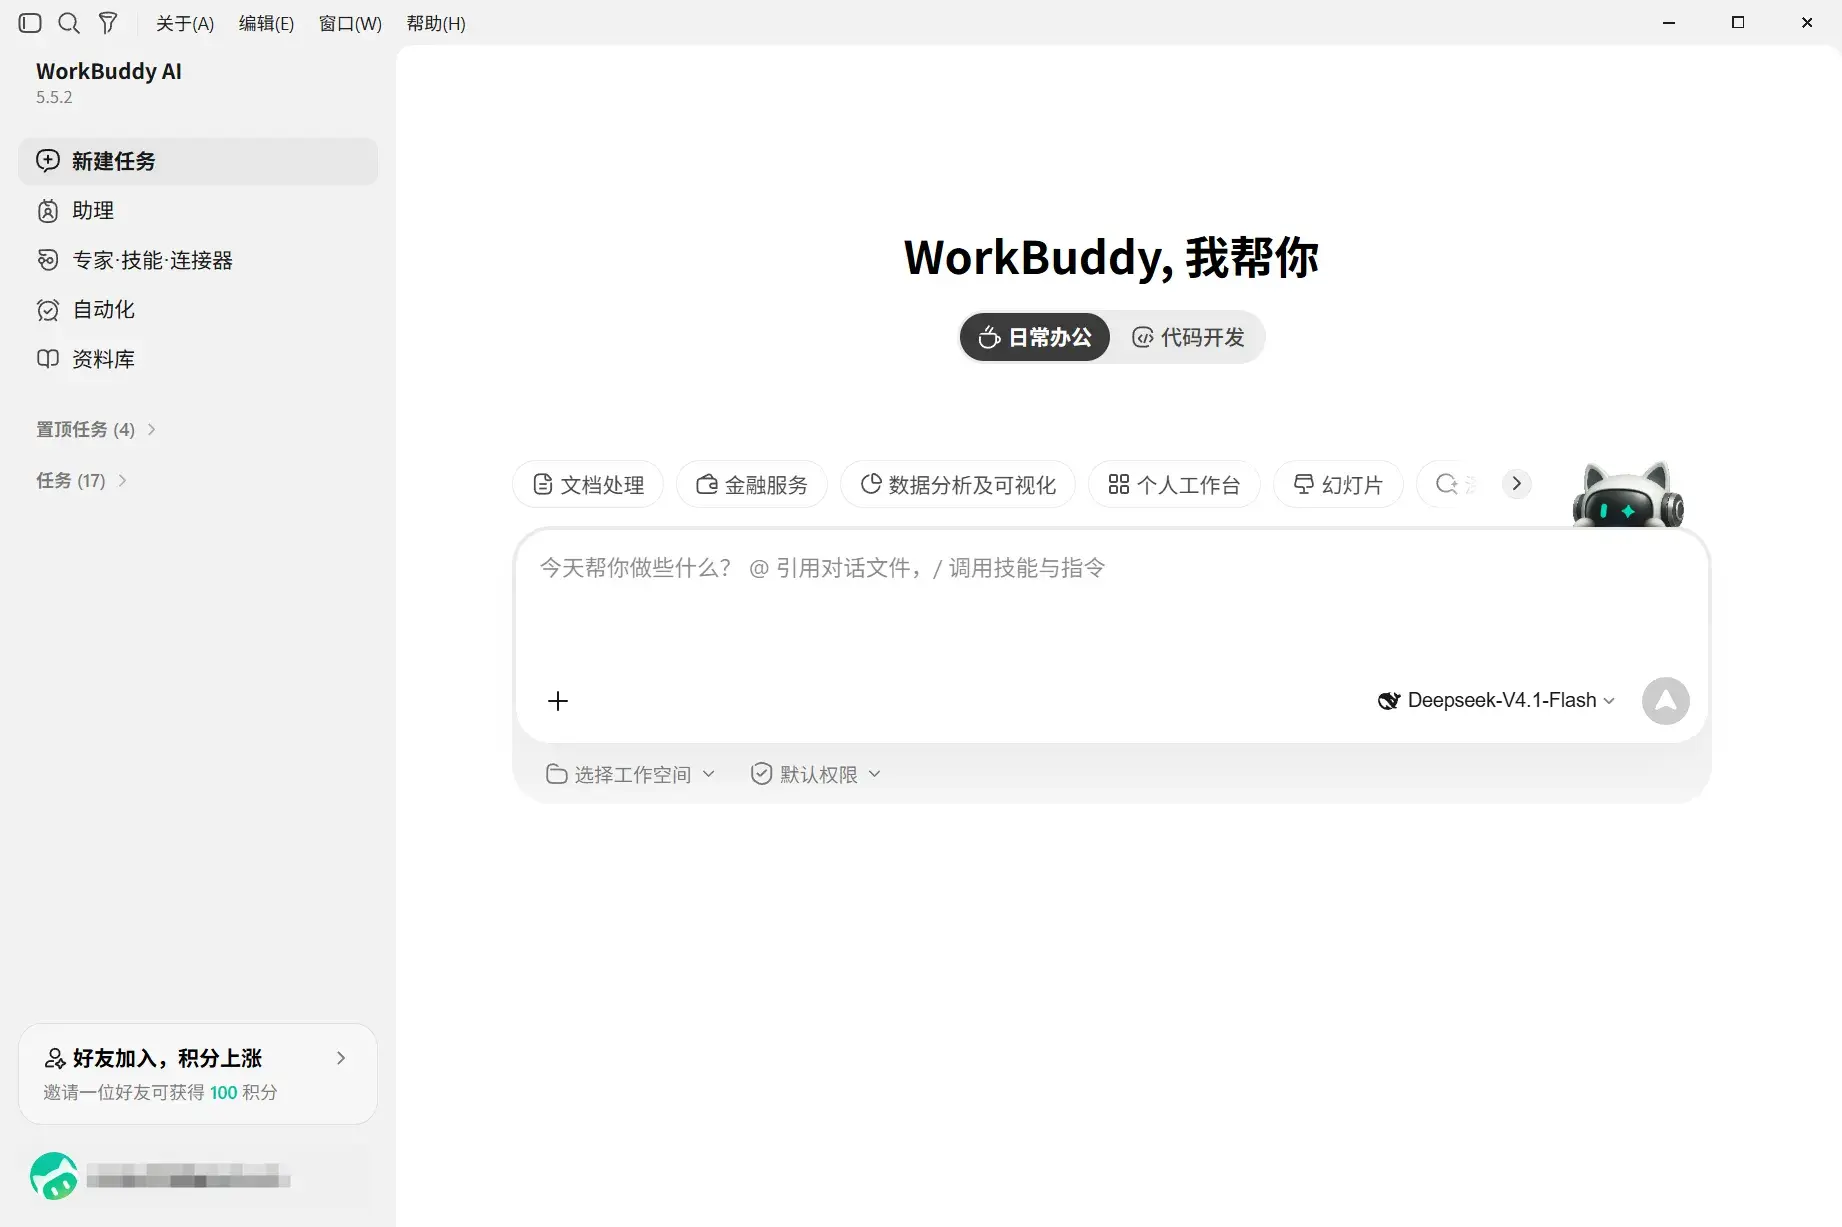This screenshot has height=1227, width=1842.
Task: Open 选择工作空间 dropdown
Action: click(x=631, y=774)
